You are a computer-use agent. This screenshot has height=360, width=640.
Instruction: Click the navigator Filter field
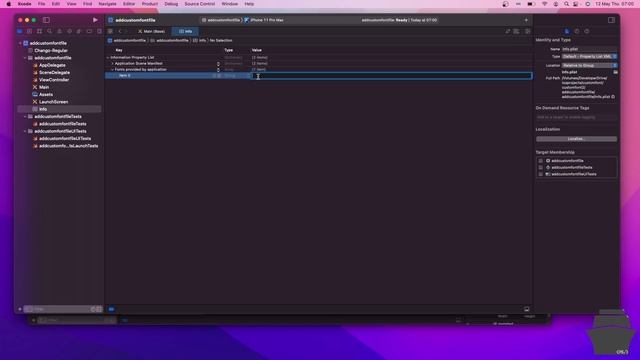point(63,309)
